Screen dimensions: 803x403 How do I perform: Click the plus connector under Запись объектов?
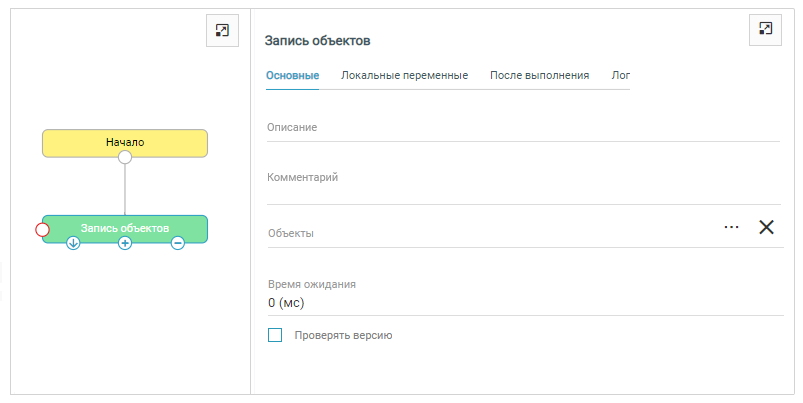(125, 243)
